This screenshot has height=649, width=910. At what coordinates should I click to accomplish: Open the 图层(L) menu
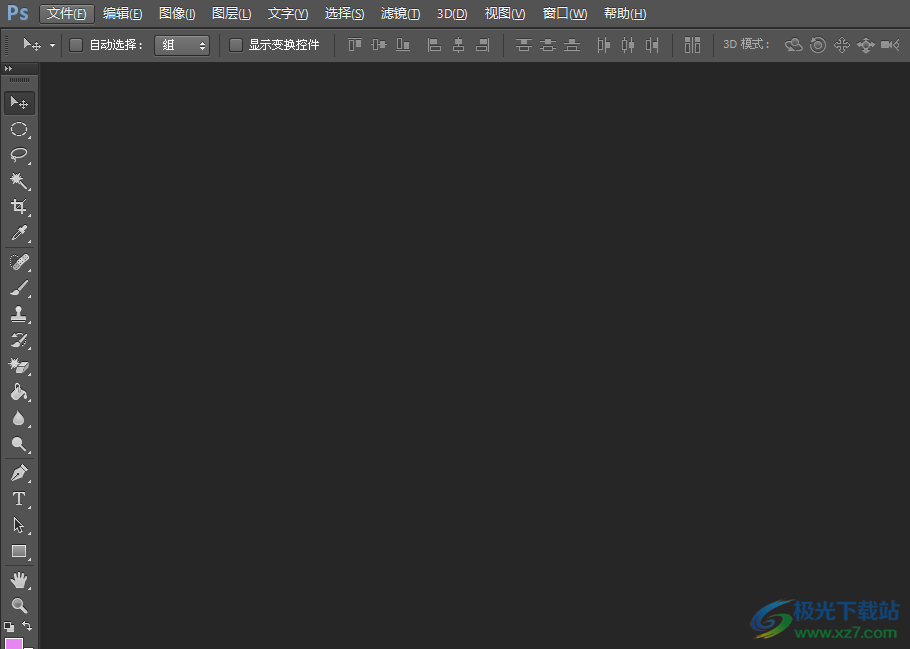click(232, 13)
